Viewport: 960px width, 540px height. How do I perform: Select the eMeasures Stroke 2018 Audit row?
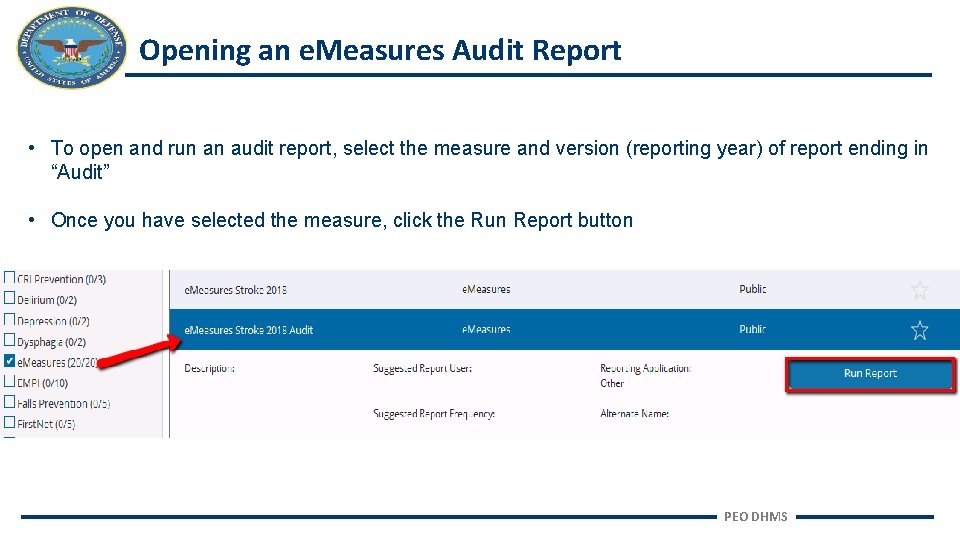tap(564, 329)
